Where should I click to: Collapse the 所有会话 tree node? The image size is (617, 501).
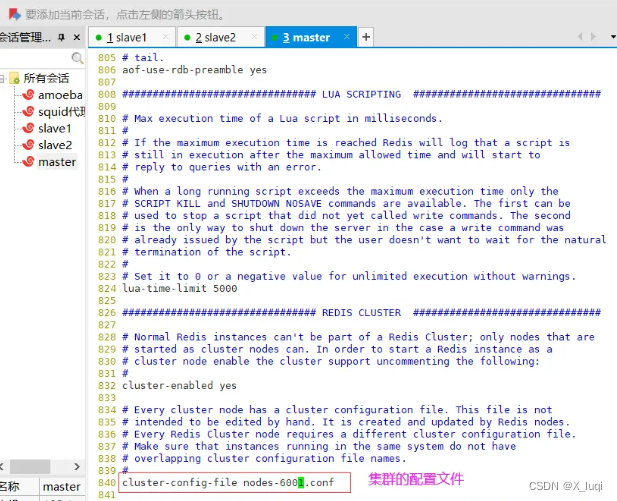(2, 78)
